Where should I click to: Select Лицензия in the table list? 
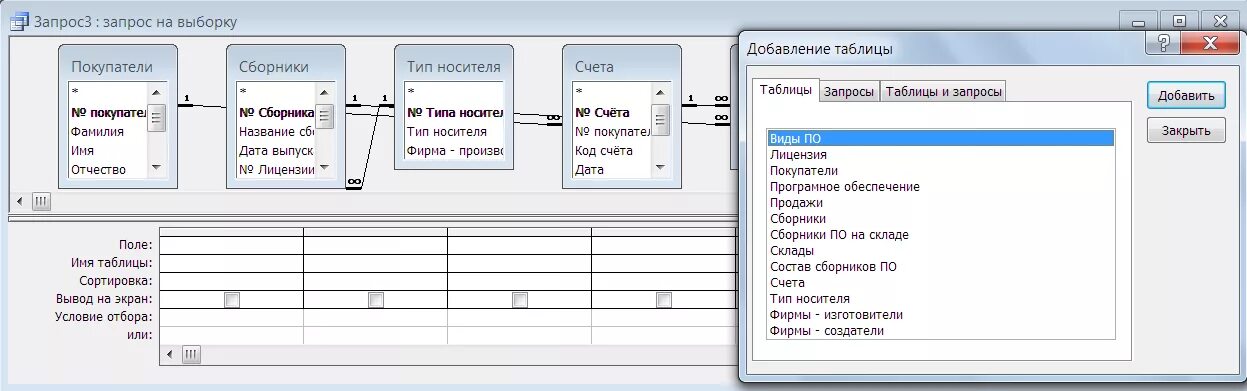940,155
